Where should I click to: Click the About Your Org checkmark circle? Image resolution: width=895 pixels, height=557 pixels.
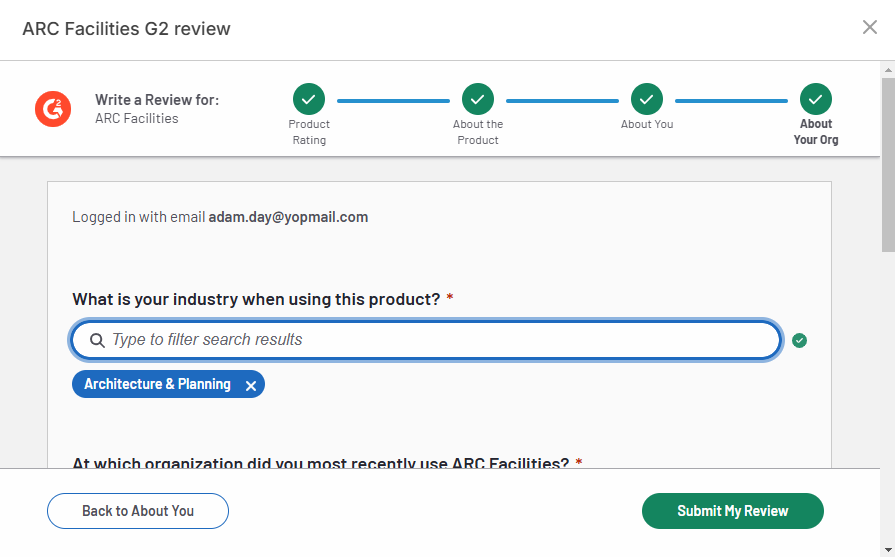816,99
